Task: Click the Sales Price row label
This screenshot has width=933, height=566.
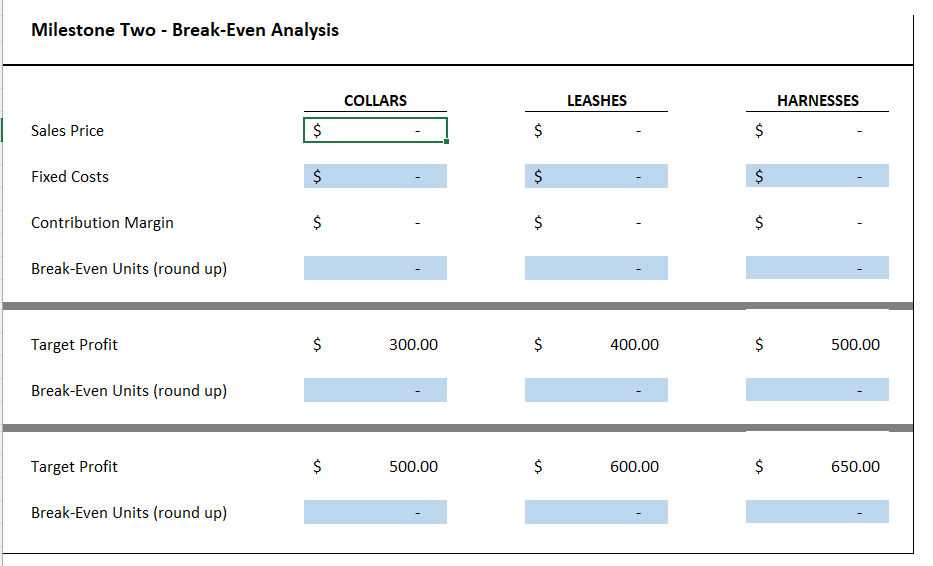Action: click(67, 130)
